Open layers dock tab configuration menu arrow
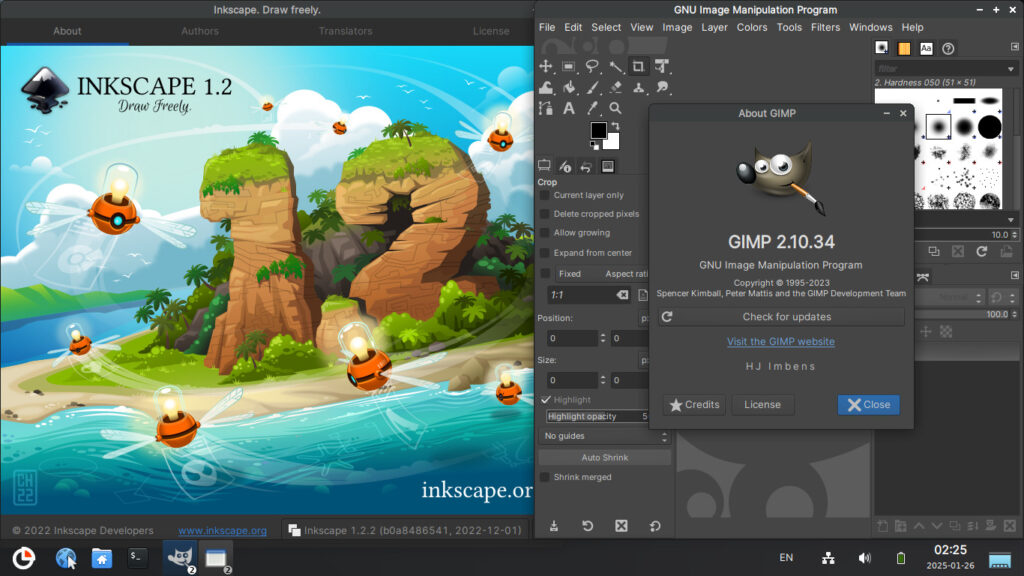Viewport: 1024px width, 576px height. (x=1014, y=276)
